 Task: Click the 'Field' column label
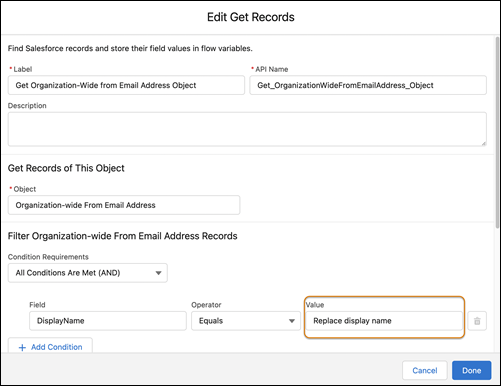37,305
